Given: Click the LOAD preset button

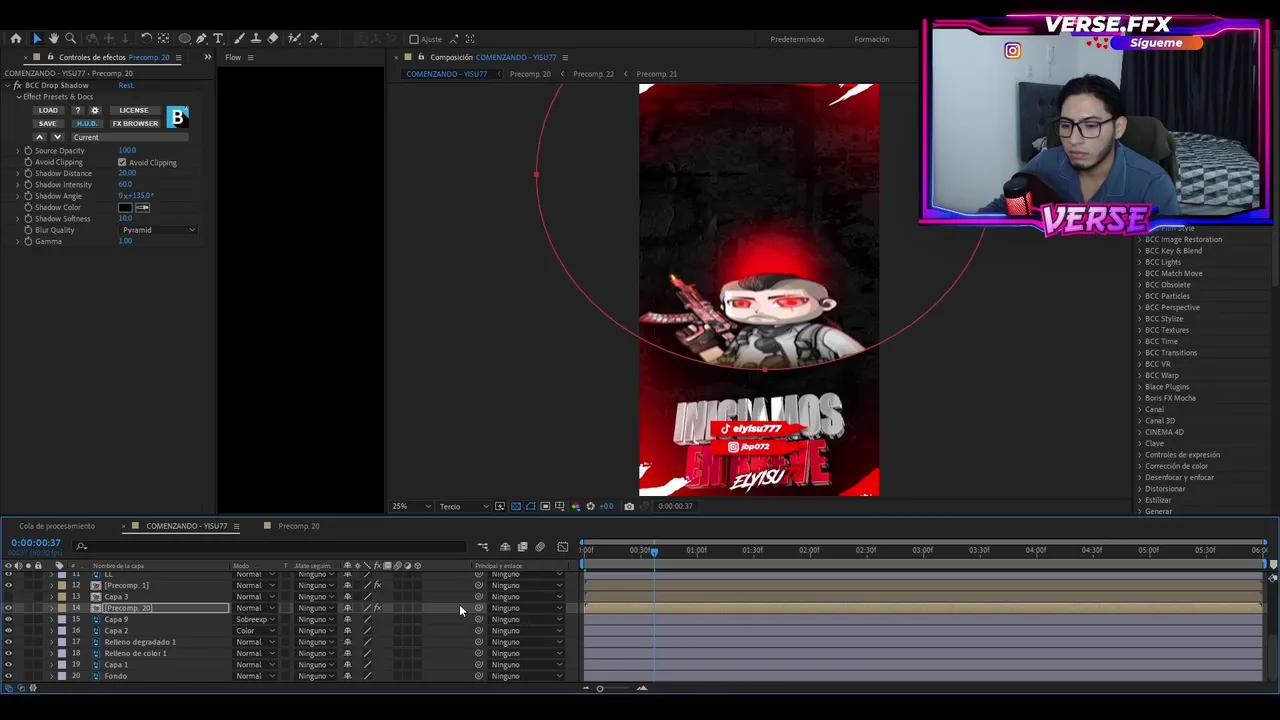Looking at the screenshot, I should pyautogui.click(x=48, y=110).
